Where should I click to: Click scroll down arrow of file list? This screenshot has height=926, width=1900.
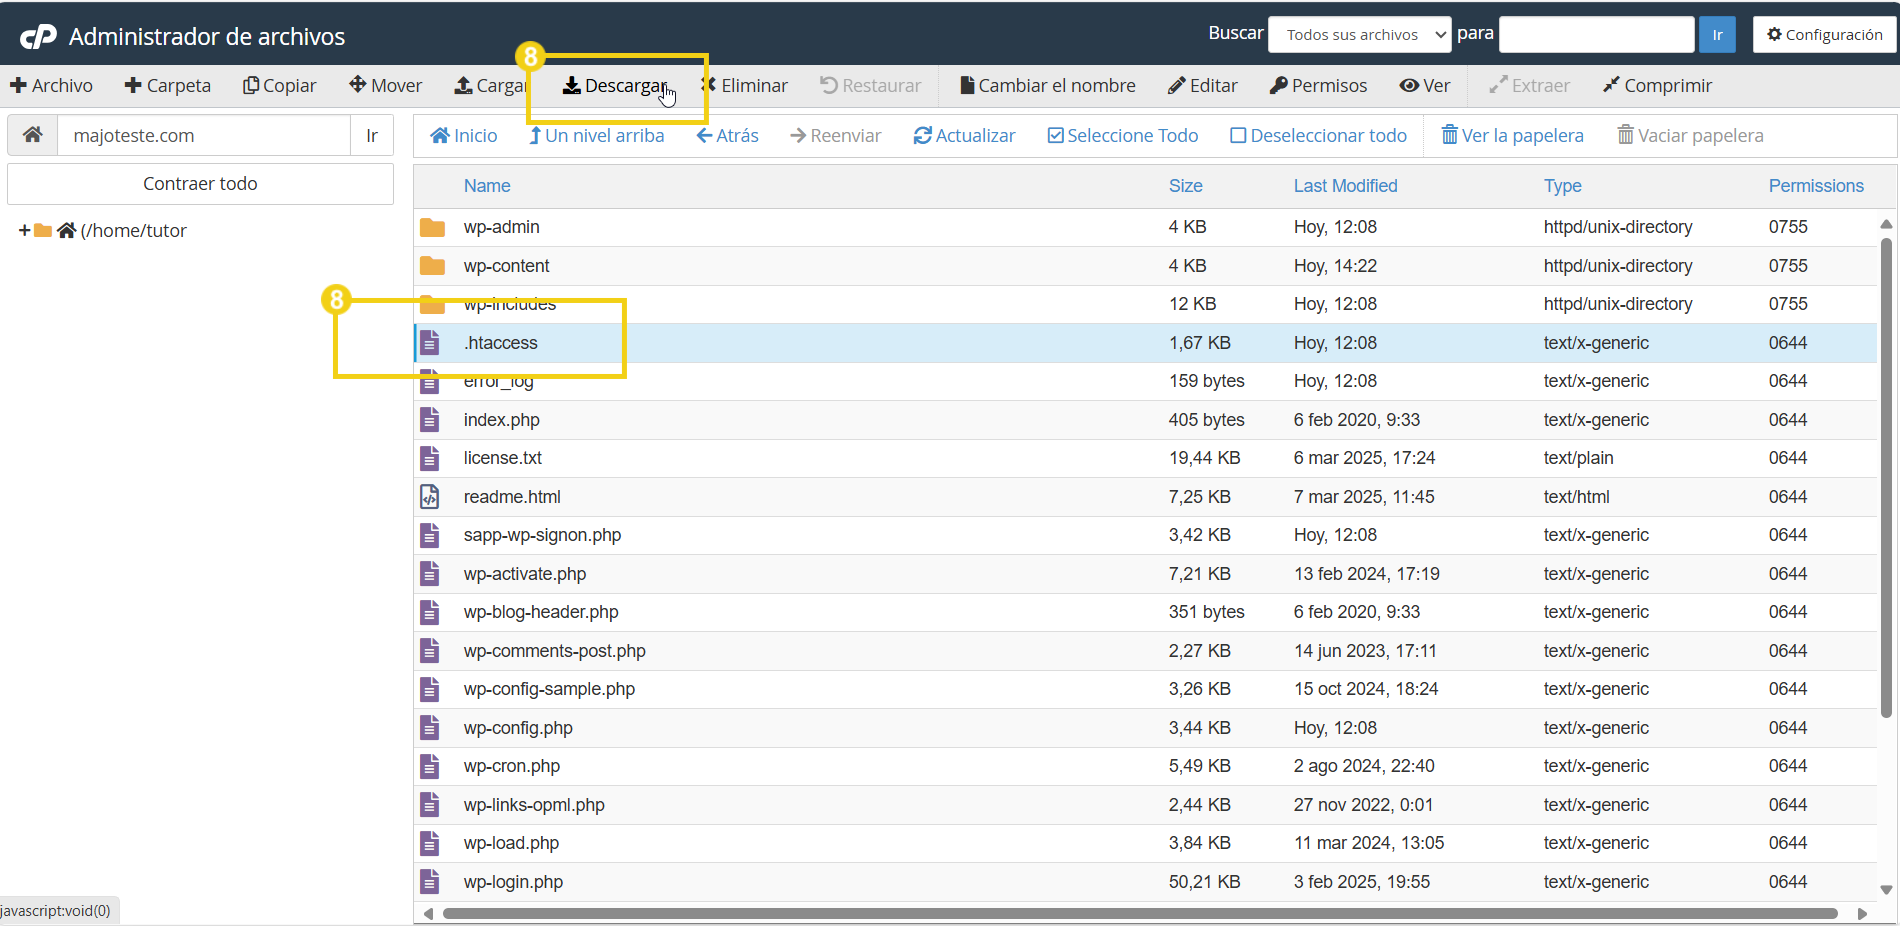coord(1886,889)
